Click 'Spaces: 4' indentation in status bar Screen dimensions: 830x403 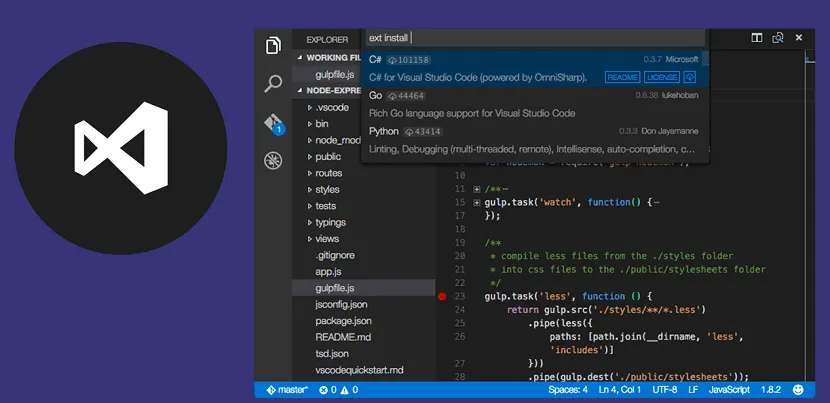(x=568, y=390)
